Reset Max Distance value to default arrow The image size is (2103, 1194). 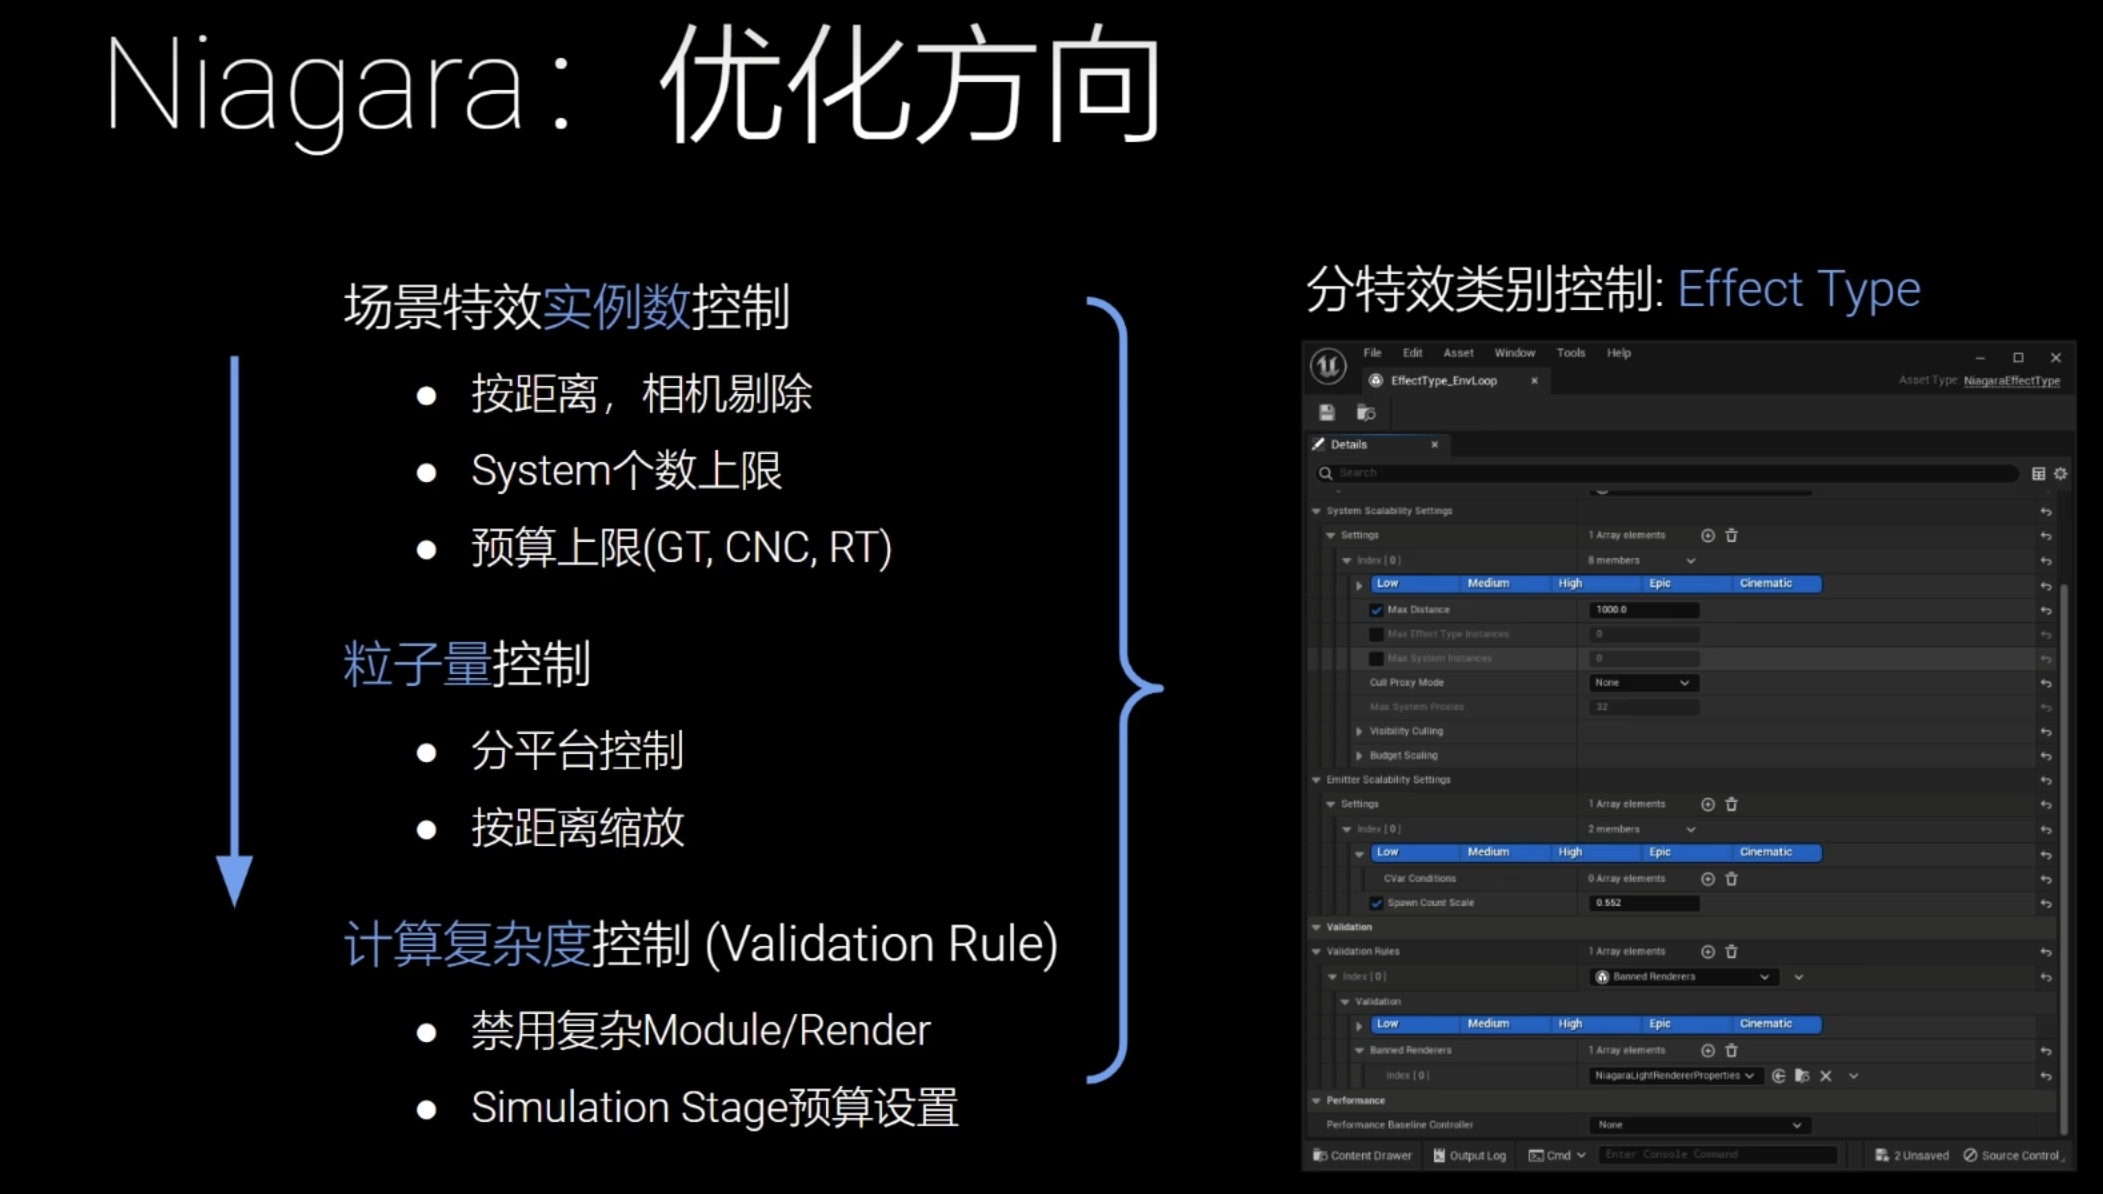point(2046,610)
